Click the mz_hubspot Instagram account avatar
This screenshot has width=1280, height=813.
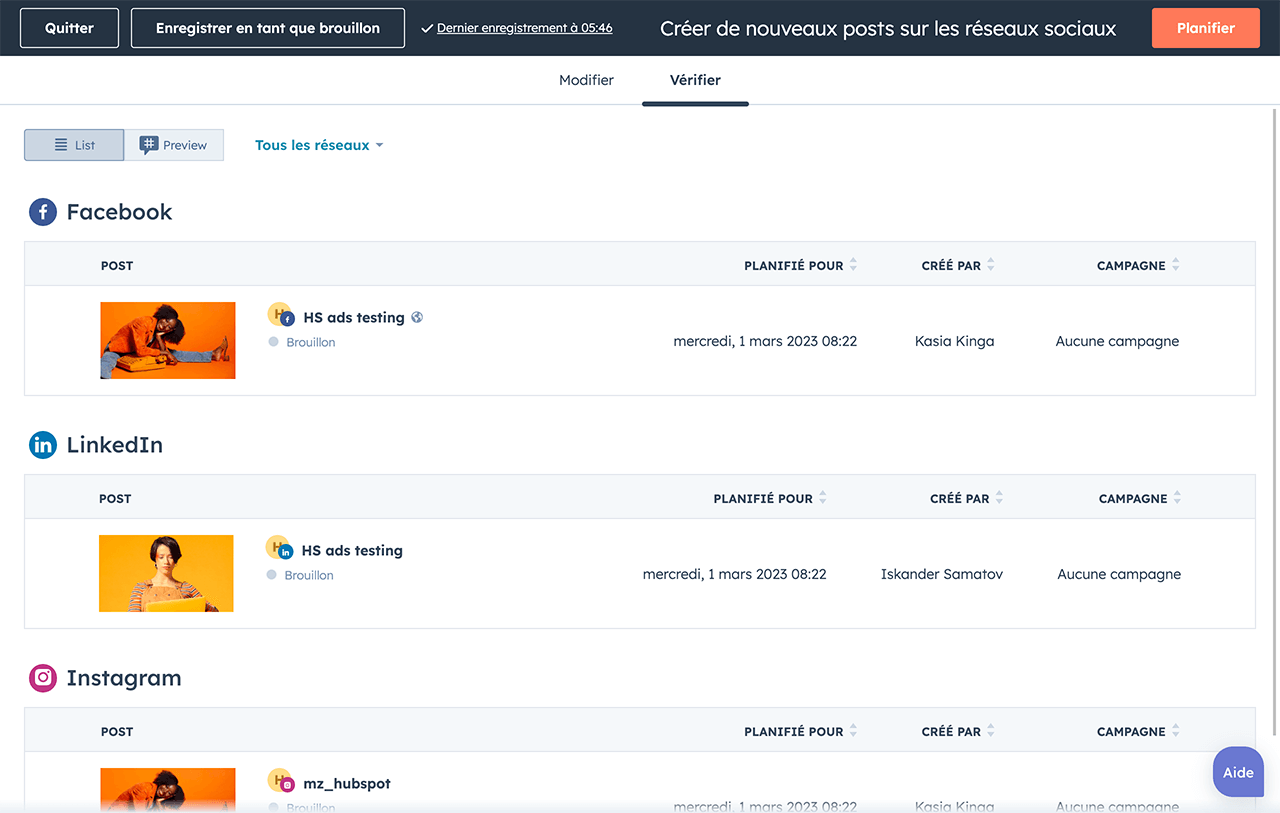coord(281,782)
